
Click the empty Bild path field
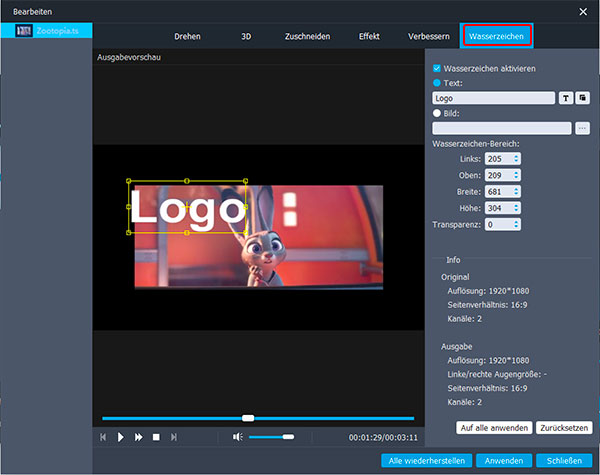point(502,128)
